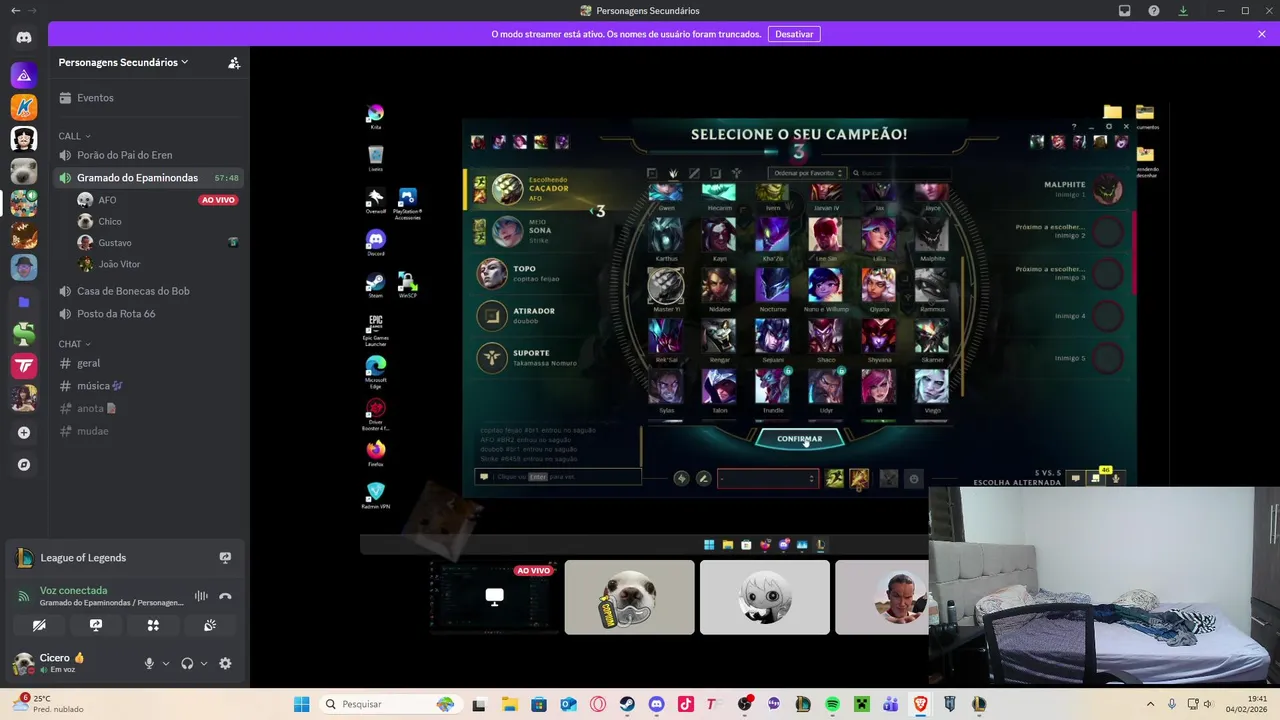
Task: Open the weather widget showing 25°C
Action: (50, 704)
